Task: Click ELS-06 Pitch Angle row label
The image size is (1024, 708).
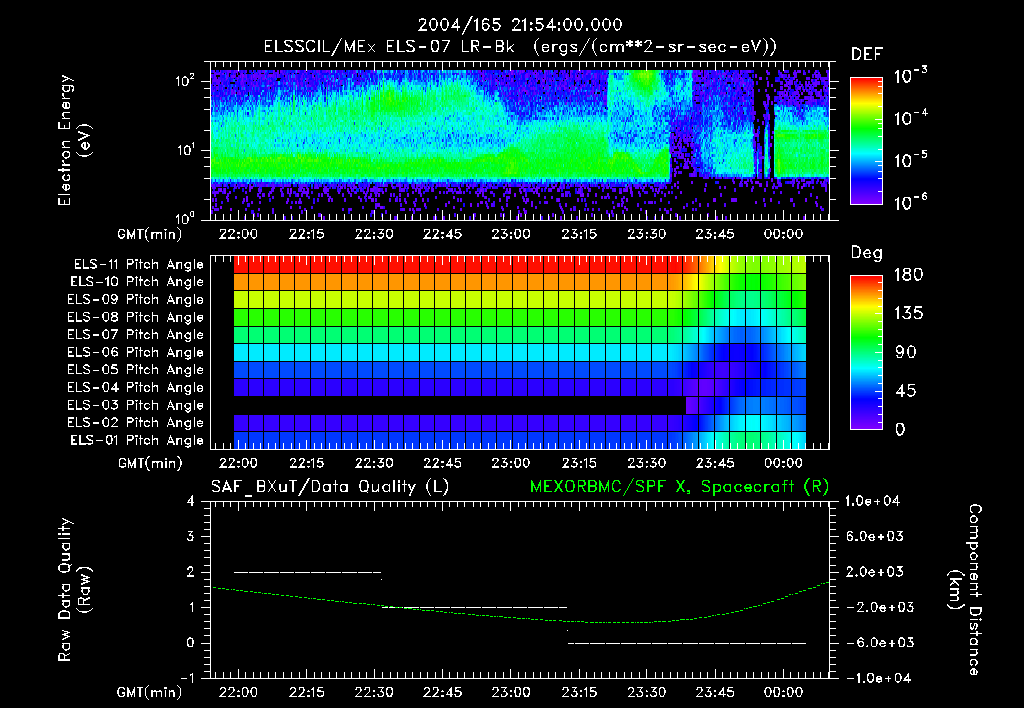Action: 136,353
